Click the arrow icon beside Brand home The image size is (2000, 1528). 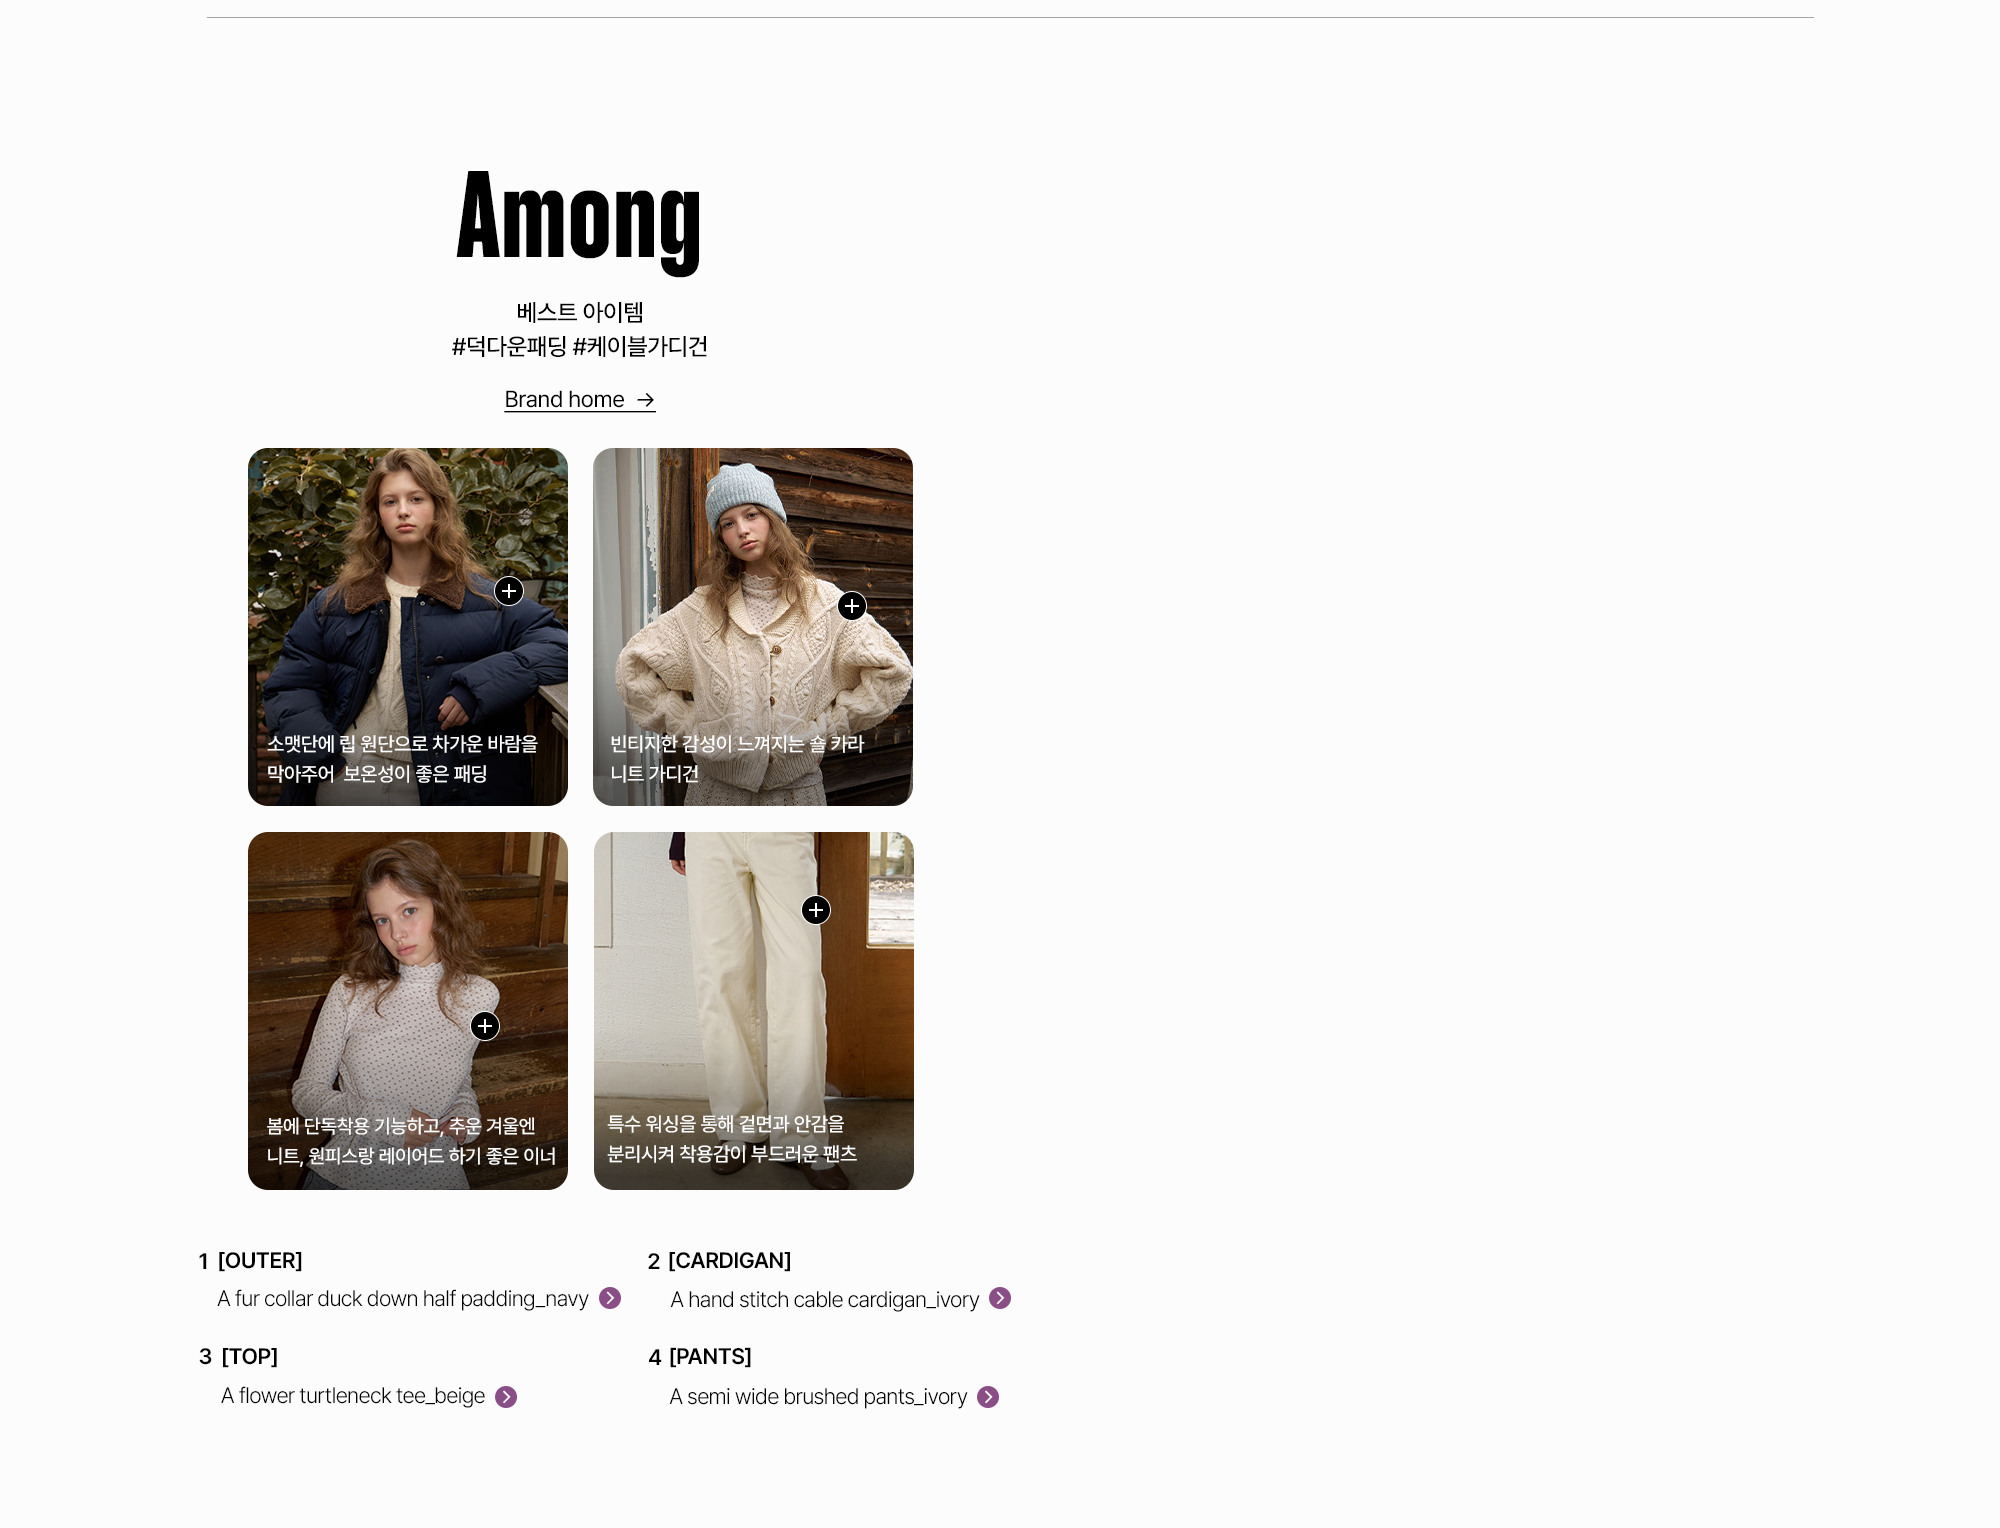click(646, 400)
